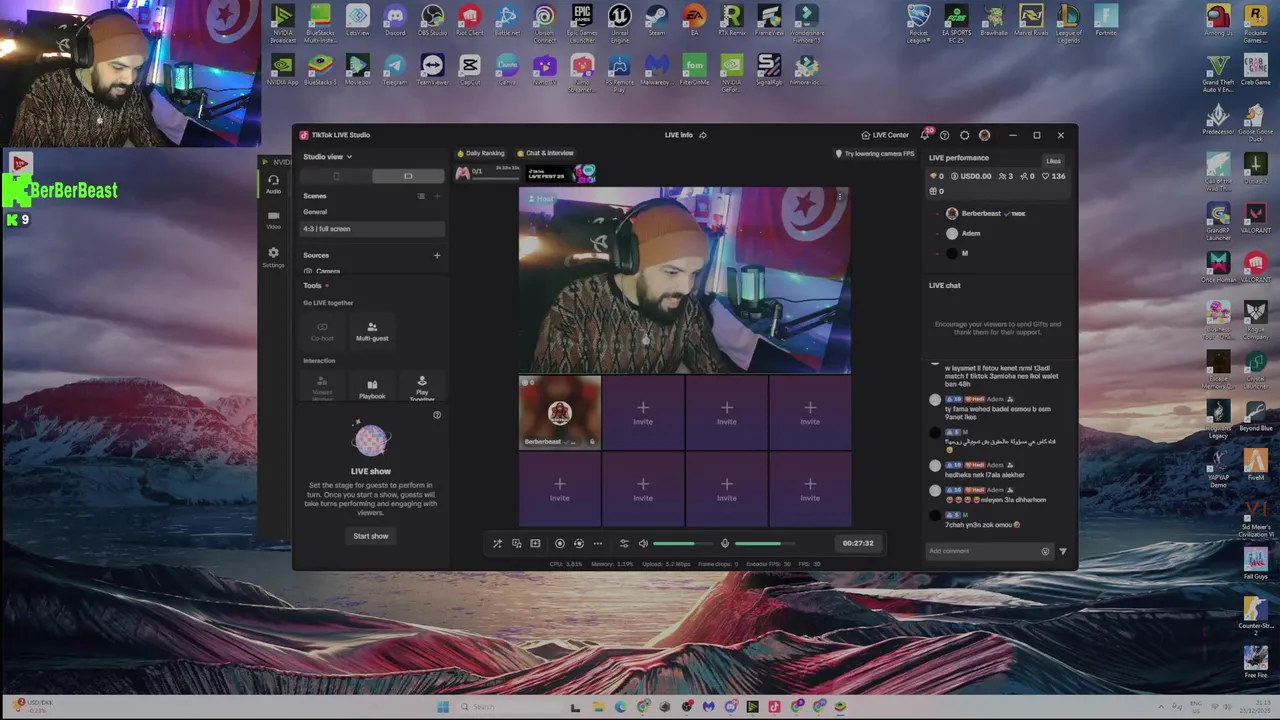The image size is (1280, 720).
Task: Launch the Unreal Engine desktop shortcut
Action: 620,22
